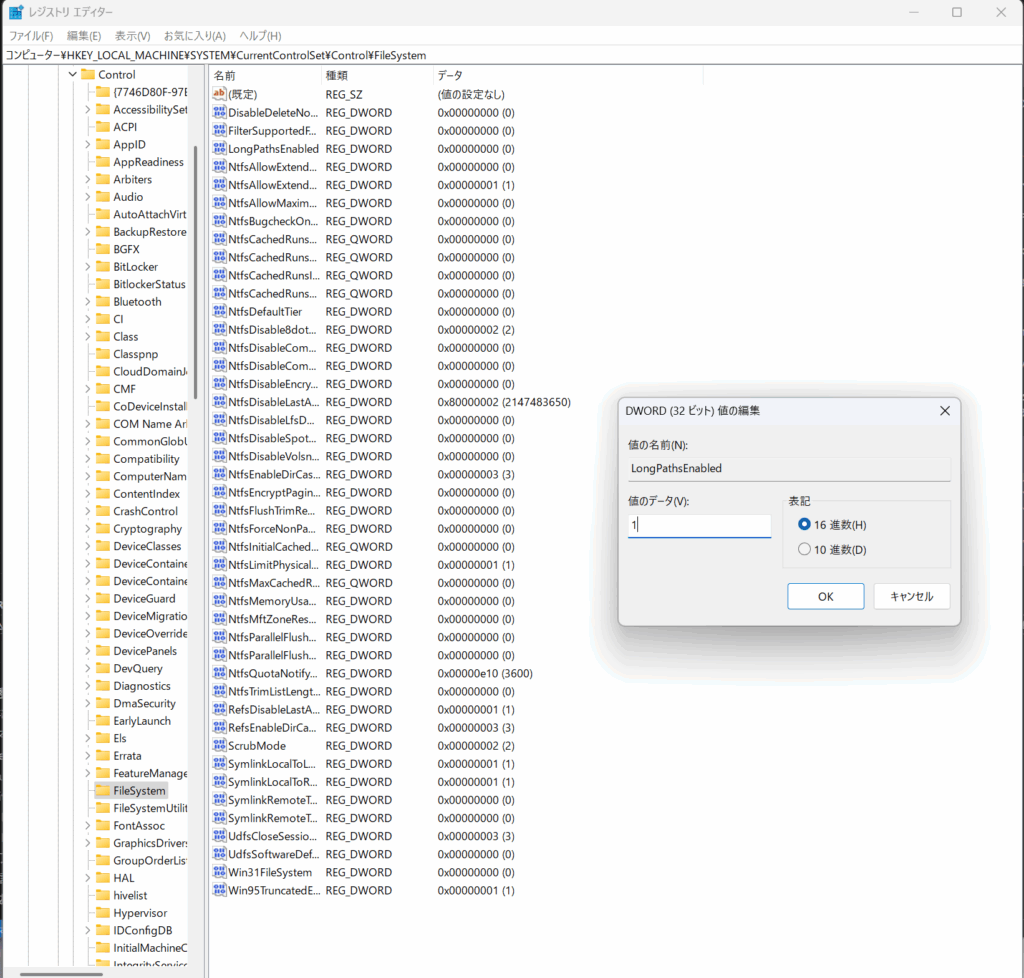Click the Registry Editor app icon in title bar
Screen dimensions: 1024x978
(16, 12)
